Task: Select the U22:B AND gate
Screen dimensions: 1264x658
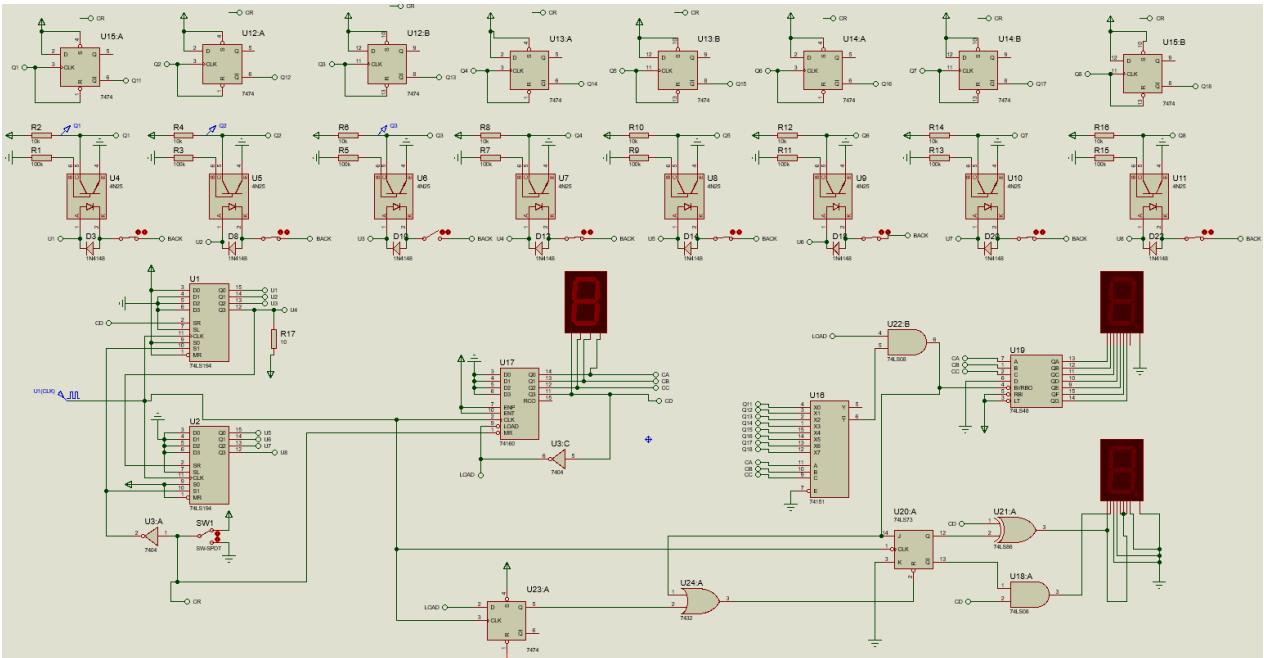Action: tap(910, 340)
